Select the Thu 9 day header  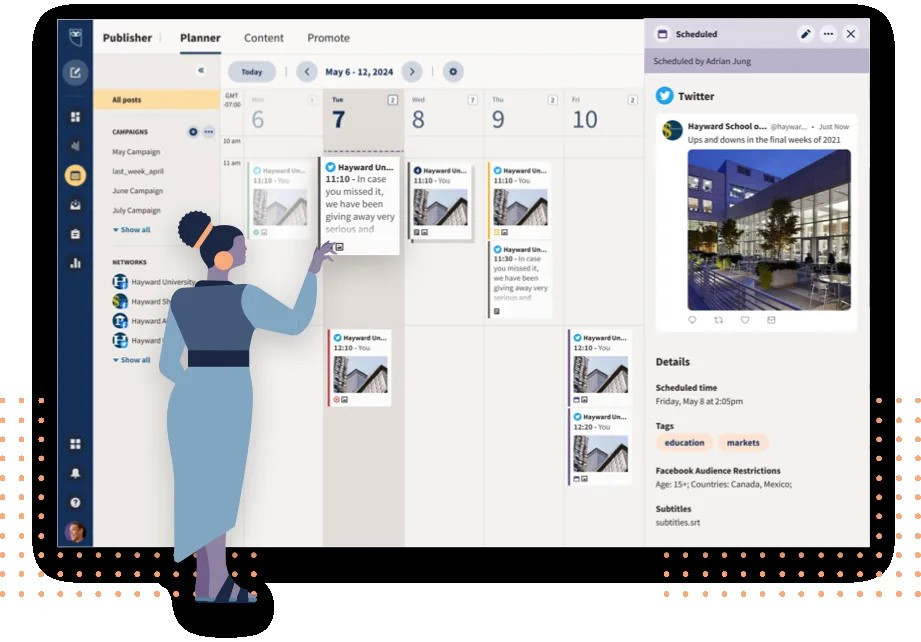(524, 113)
